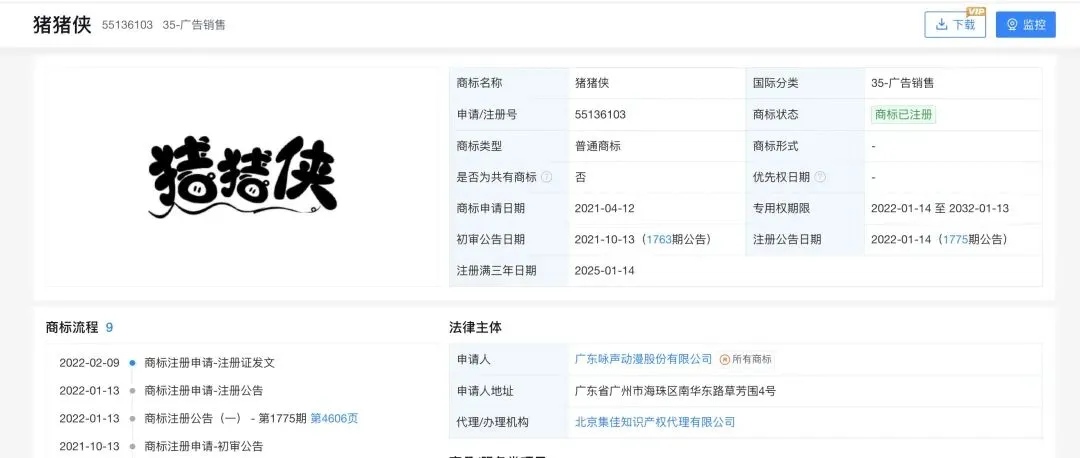Click the 猪猪侠 page title at top
Viewport: 1080px width, 458px height.
[62, 25]
